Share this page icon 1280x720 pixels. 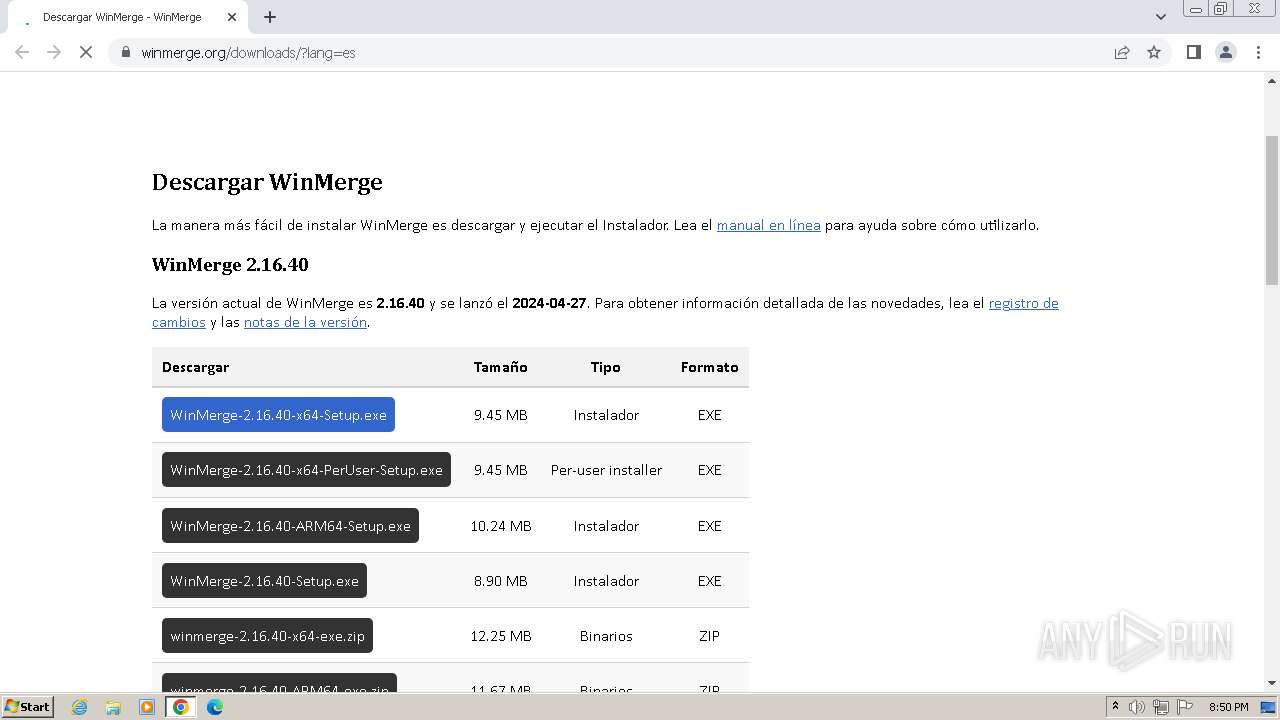point(1122,52)
